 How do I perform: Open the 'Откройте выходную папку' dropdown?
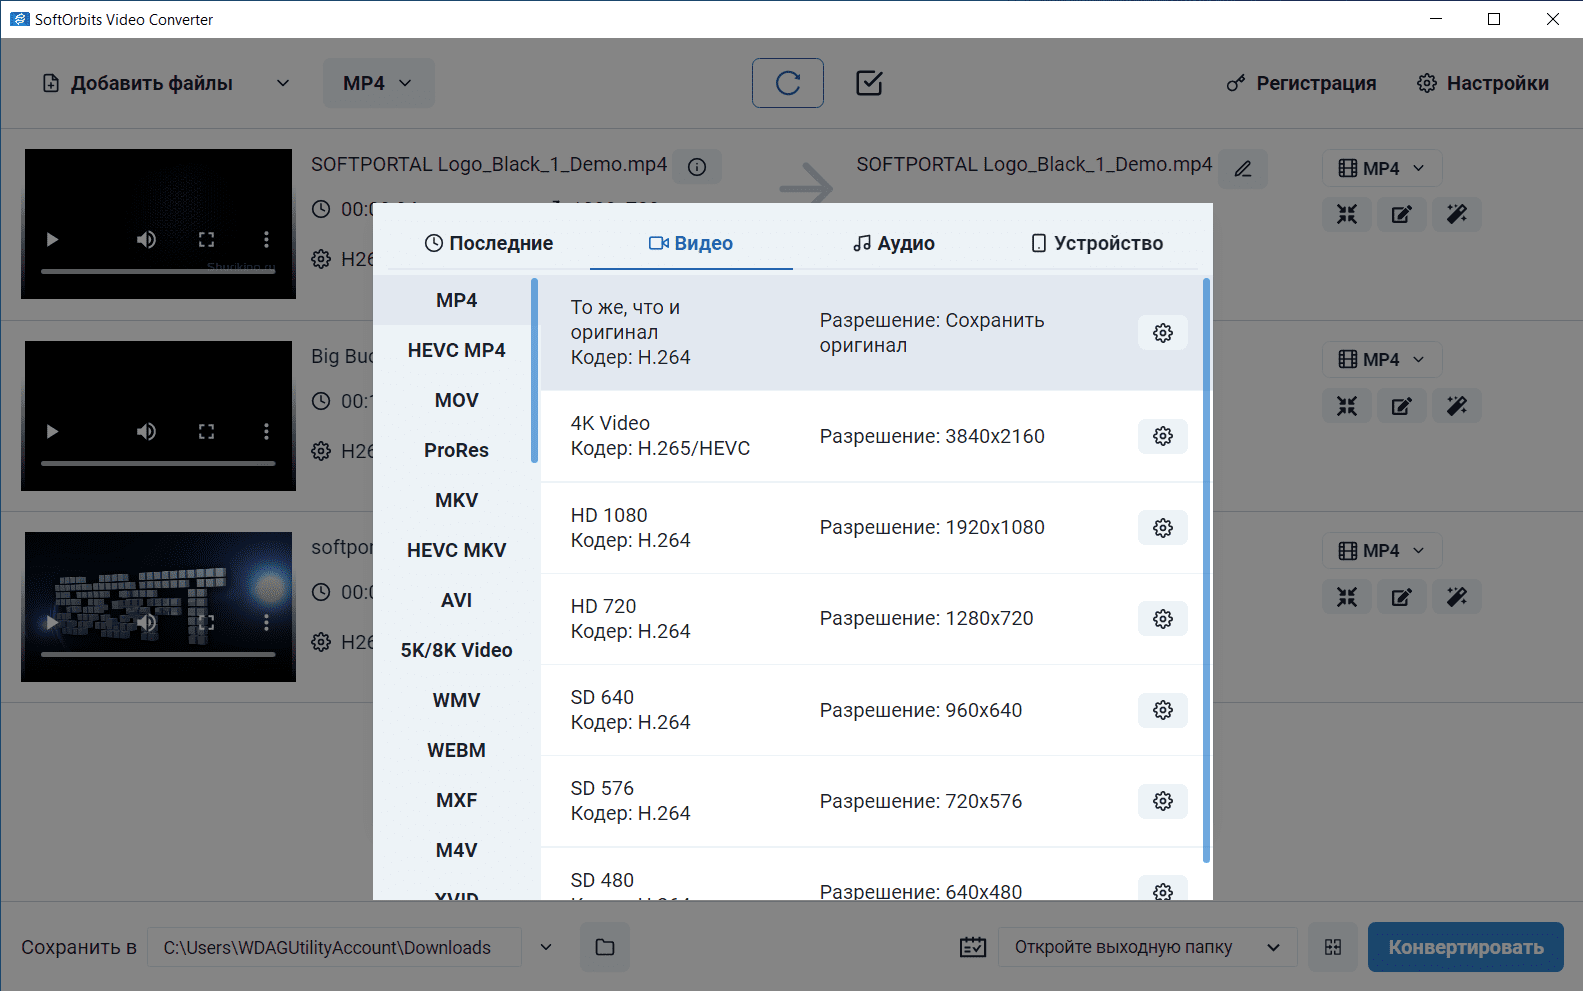pyautogui.click(x=1147, y=947)
